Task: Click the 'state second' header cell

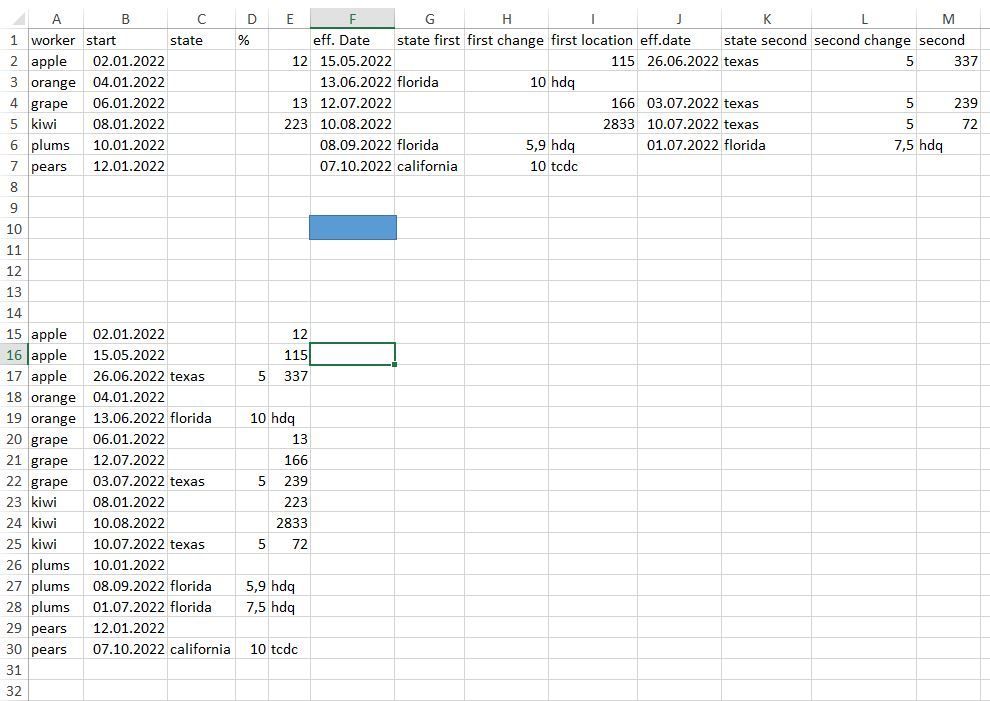Action: click(x=765, y=40)
